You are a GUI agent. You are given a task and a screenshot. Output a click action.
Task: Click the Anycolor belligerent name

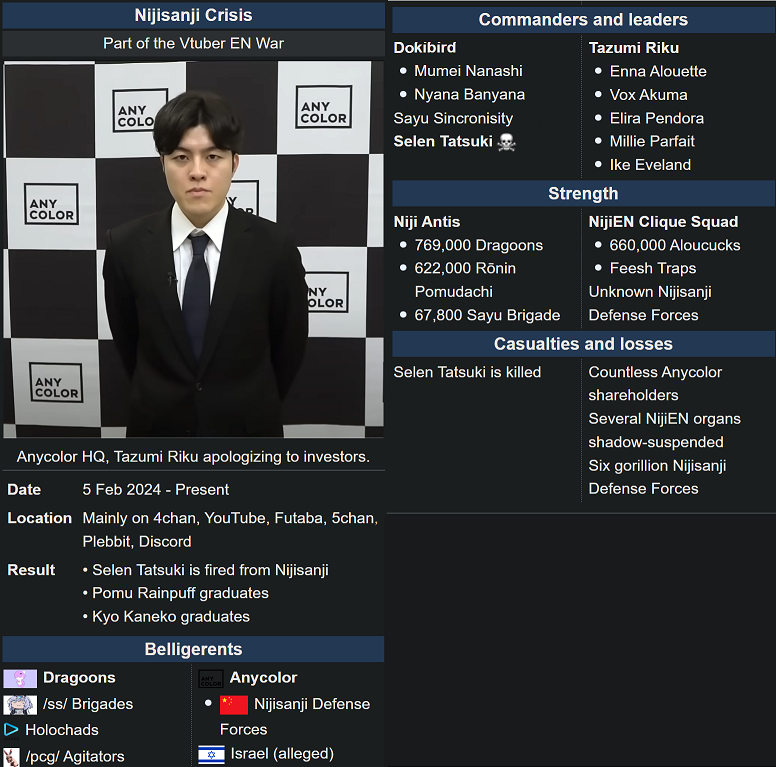point(263,678)
